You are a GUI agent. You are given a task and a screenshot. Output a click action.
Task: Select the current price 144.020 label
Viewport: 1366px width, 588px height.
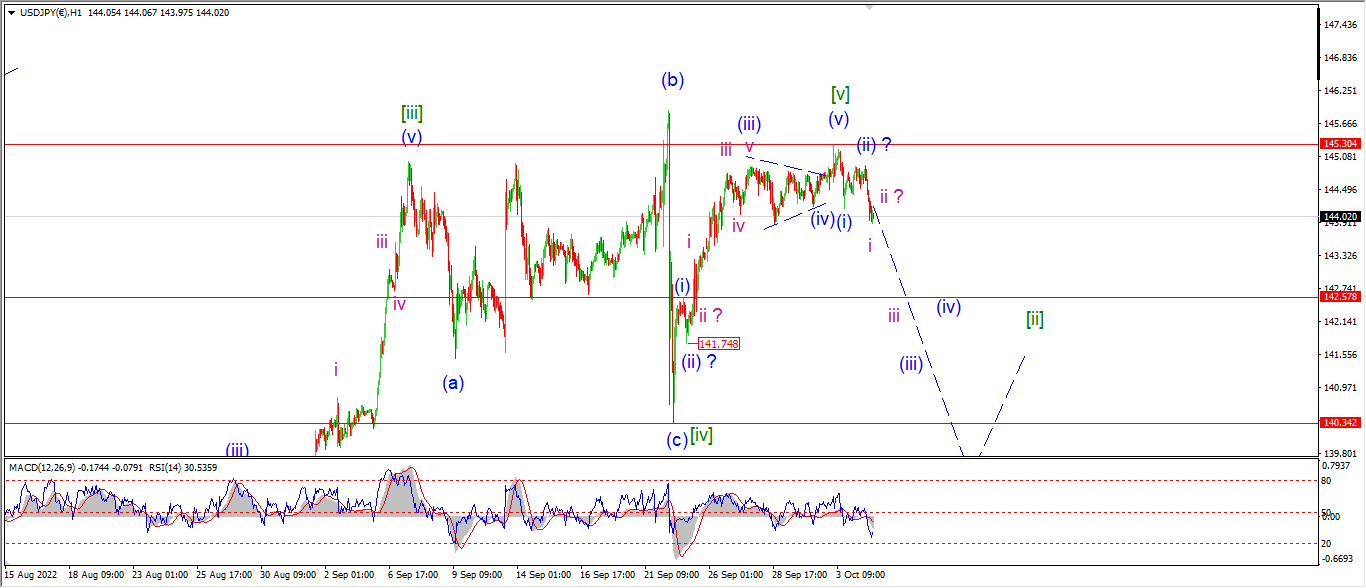tap(1340, 216)
